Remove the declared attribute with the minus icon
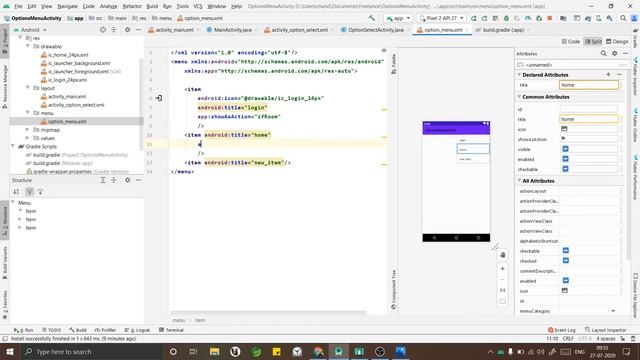640x360 pixels. 619,74
